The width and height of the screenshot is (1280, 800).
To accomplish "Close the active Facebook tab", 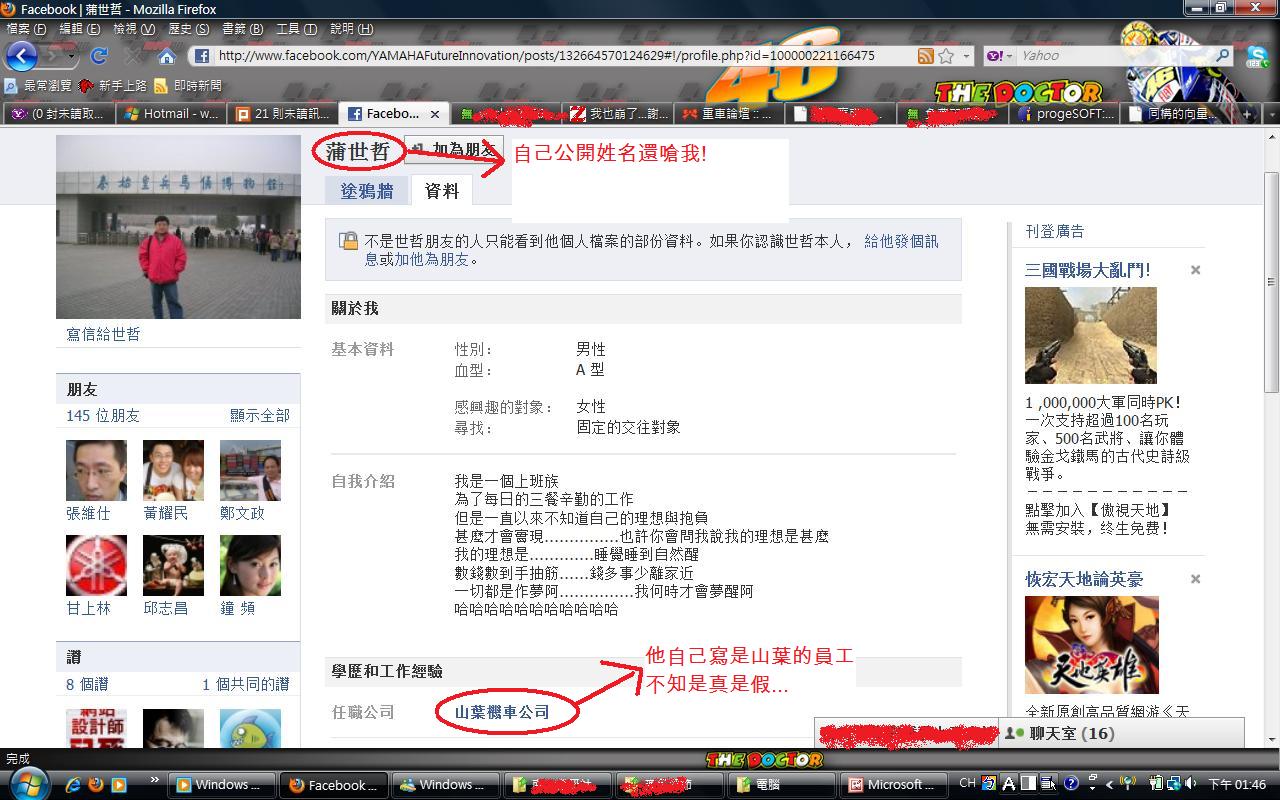I will click(436, 114).
